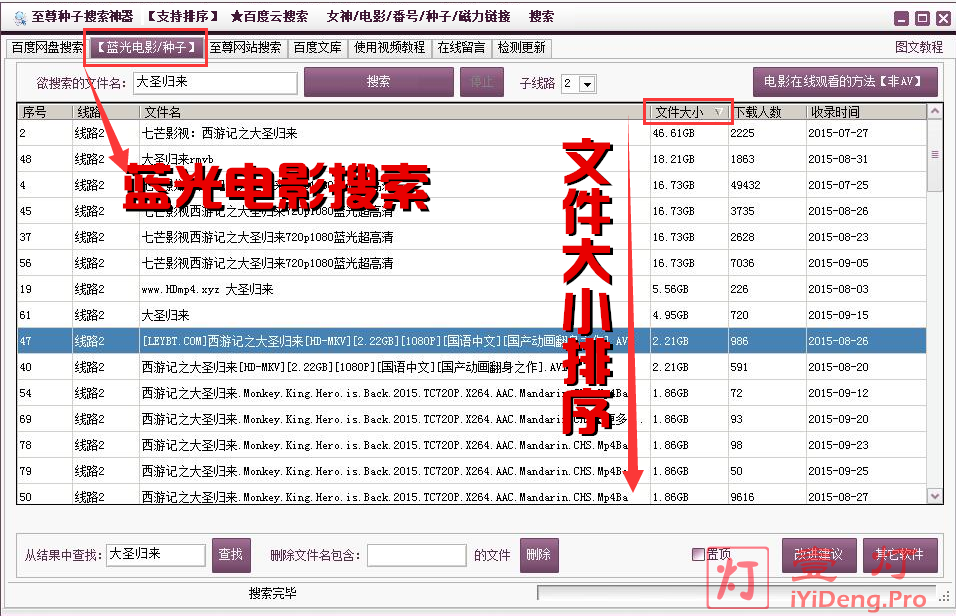Viewport: 956px width, 616px height.
Task: Select row 大圣归来rmvb
Action: pos(472,159)
